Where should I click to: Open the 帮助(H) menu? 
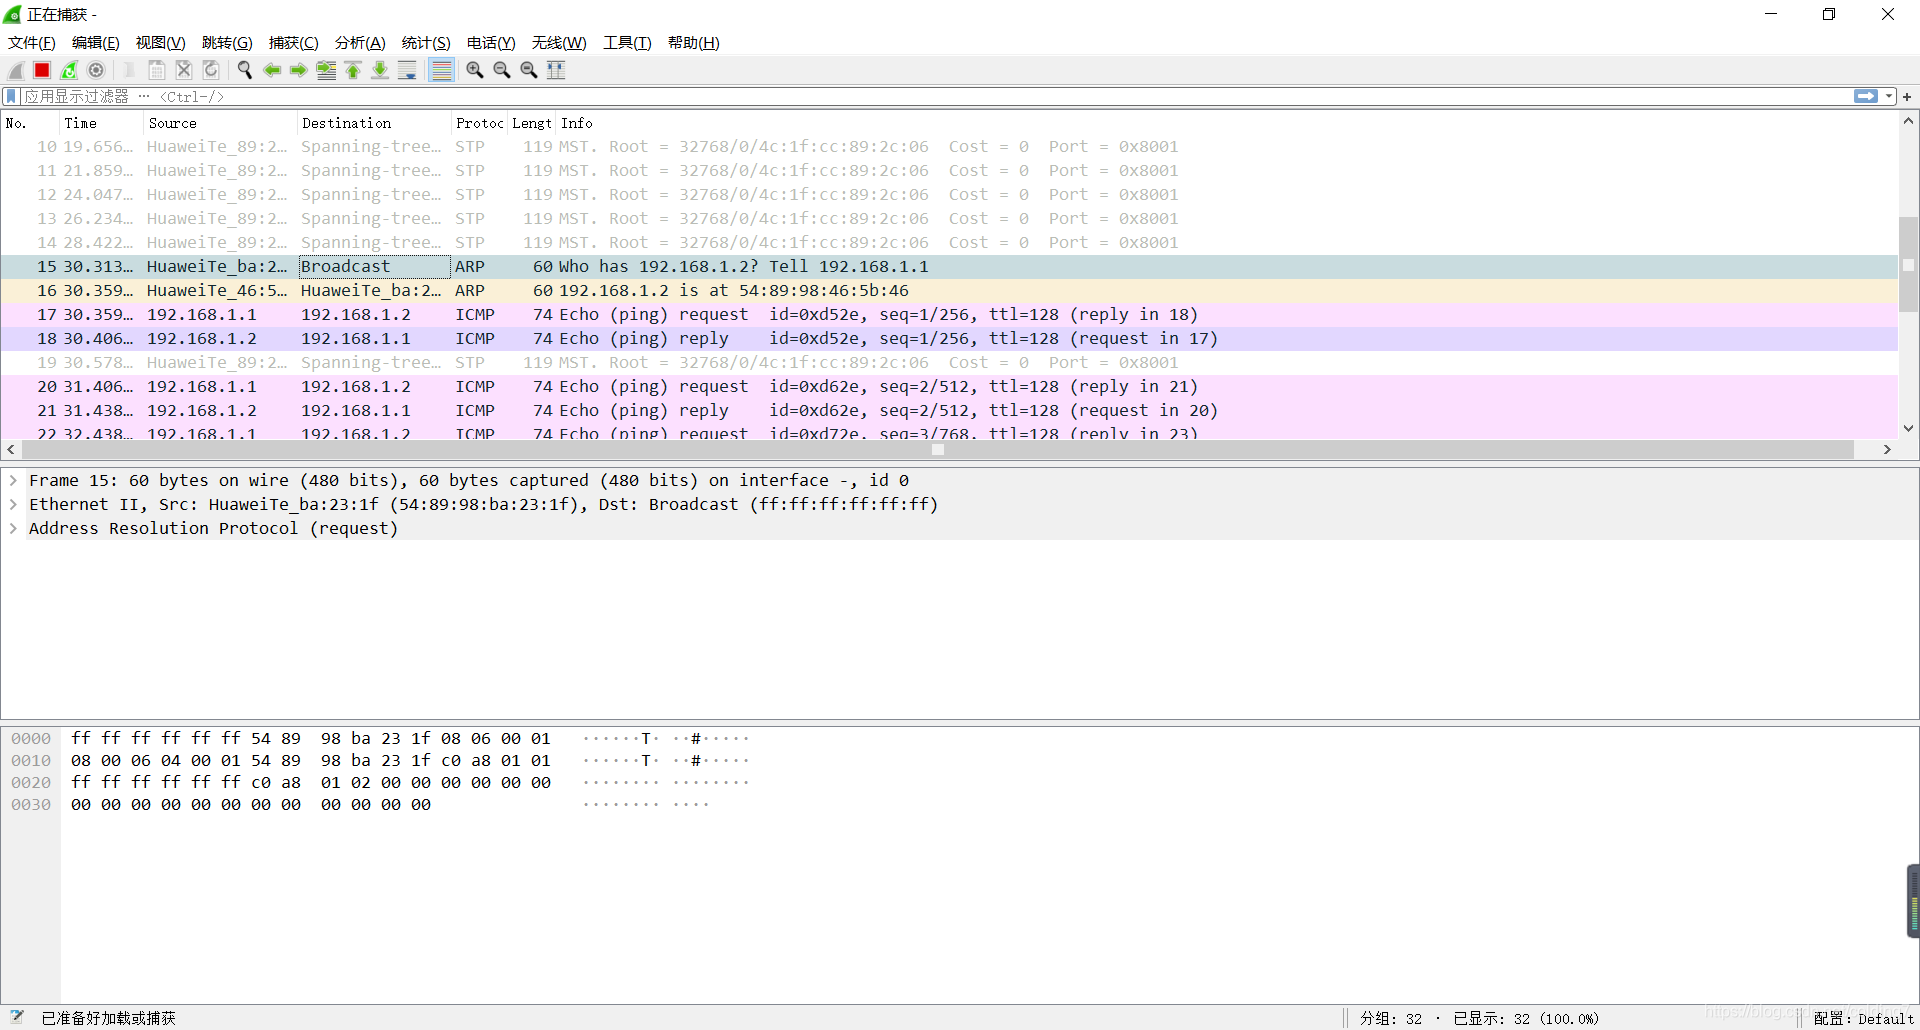[693, 43]
